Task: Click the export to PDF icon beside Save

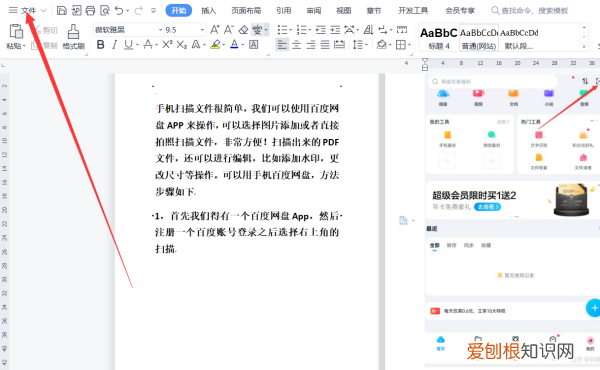Action: pyautogui.click(x=76, y=10)
